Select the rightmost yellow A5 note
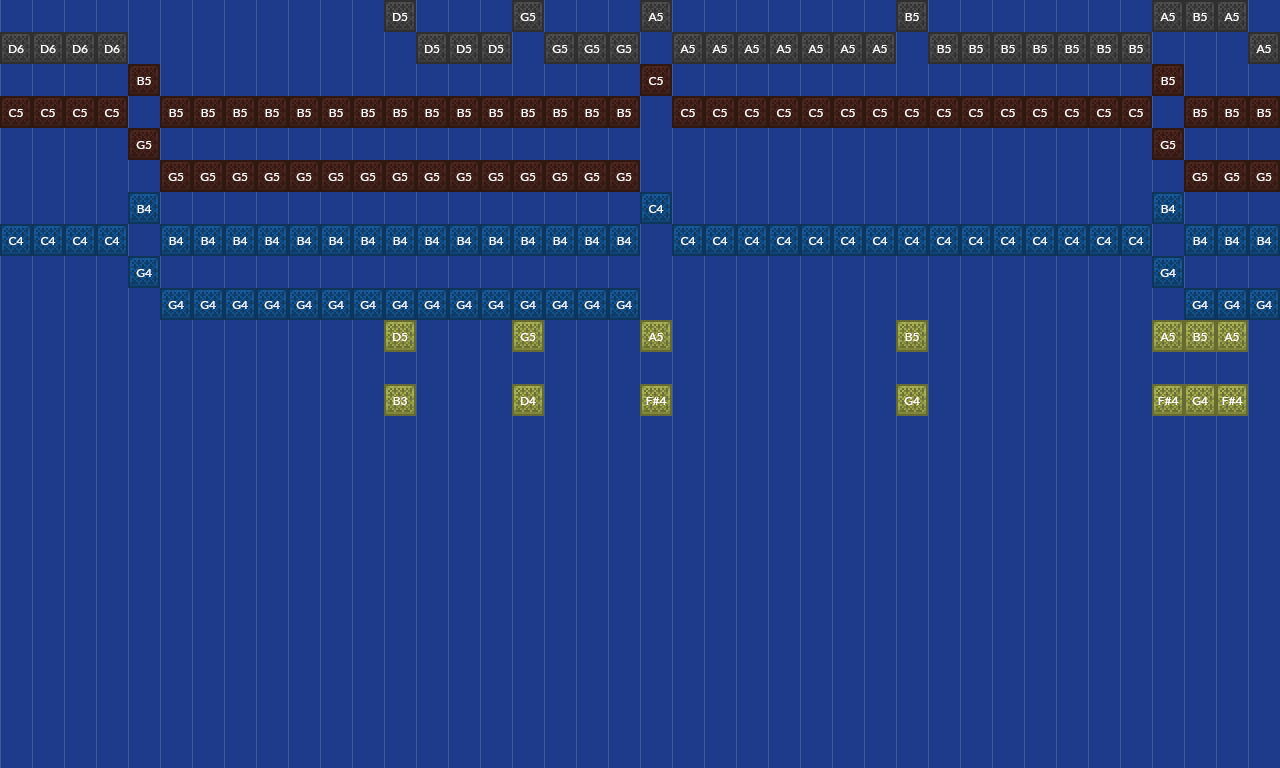1280x768 pixels. [1232, 336]
